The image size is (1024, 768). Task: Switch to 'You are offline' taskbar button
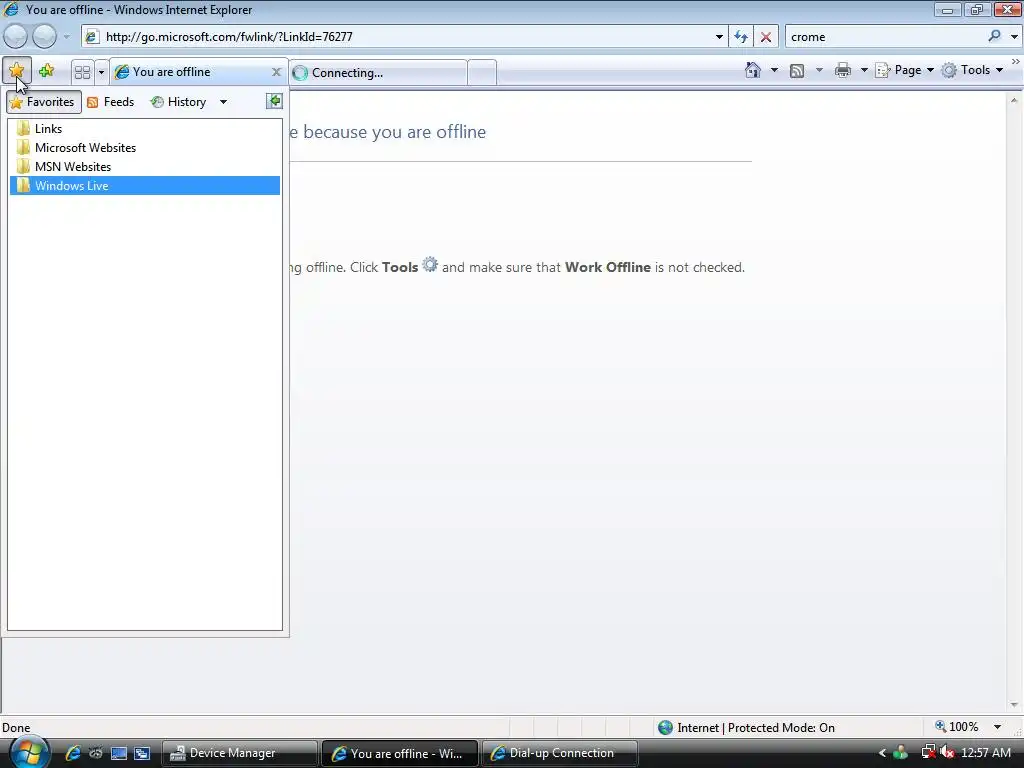[x=399, y=753]
